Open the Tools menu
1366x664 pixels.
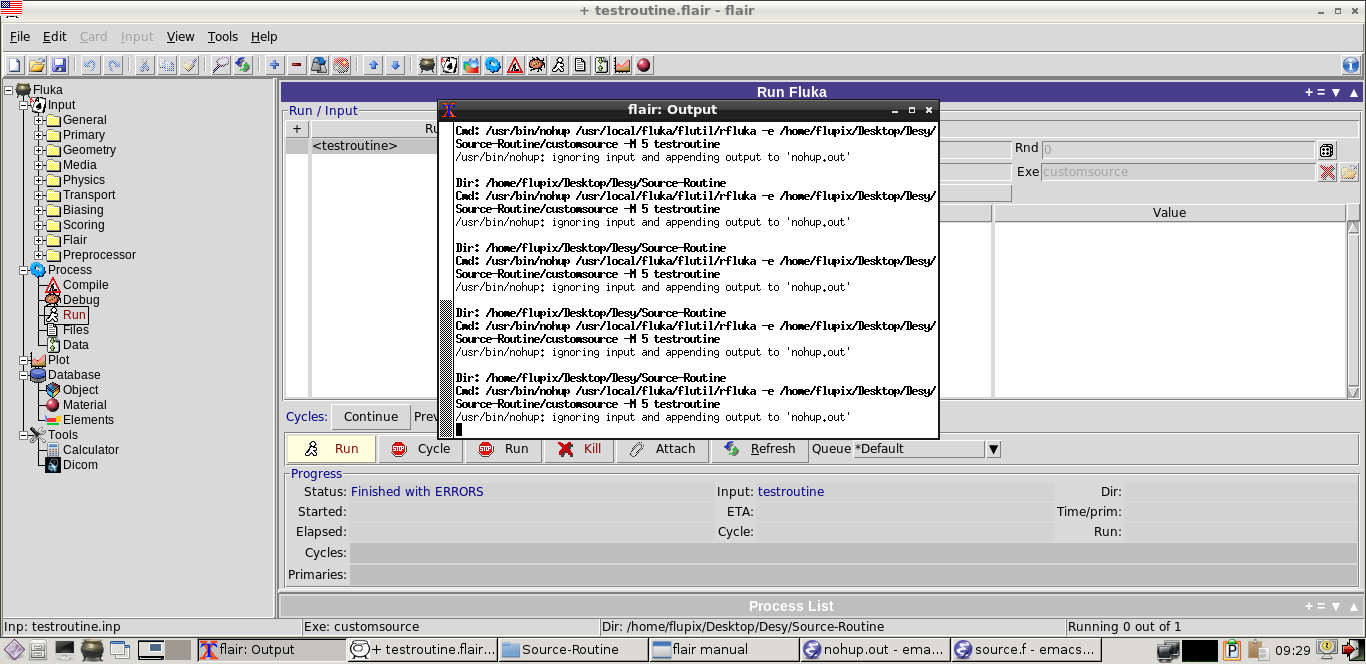(x=223, y=37)
